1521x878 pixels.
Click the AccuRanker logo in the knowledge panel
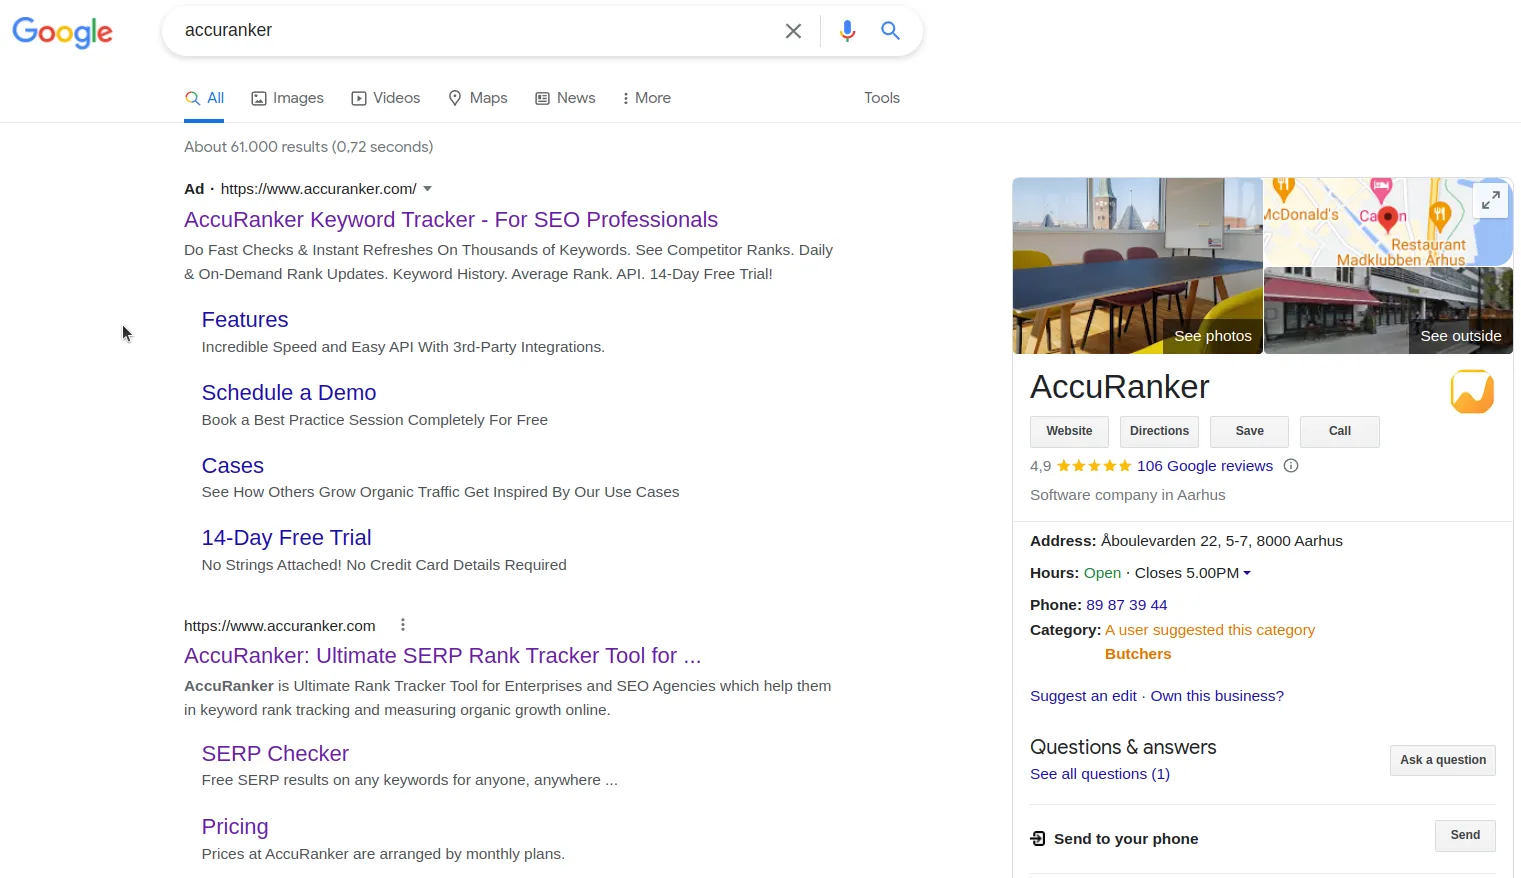pyautogui.click(x=1471, y=392)
